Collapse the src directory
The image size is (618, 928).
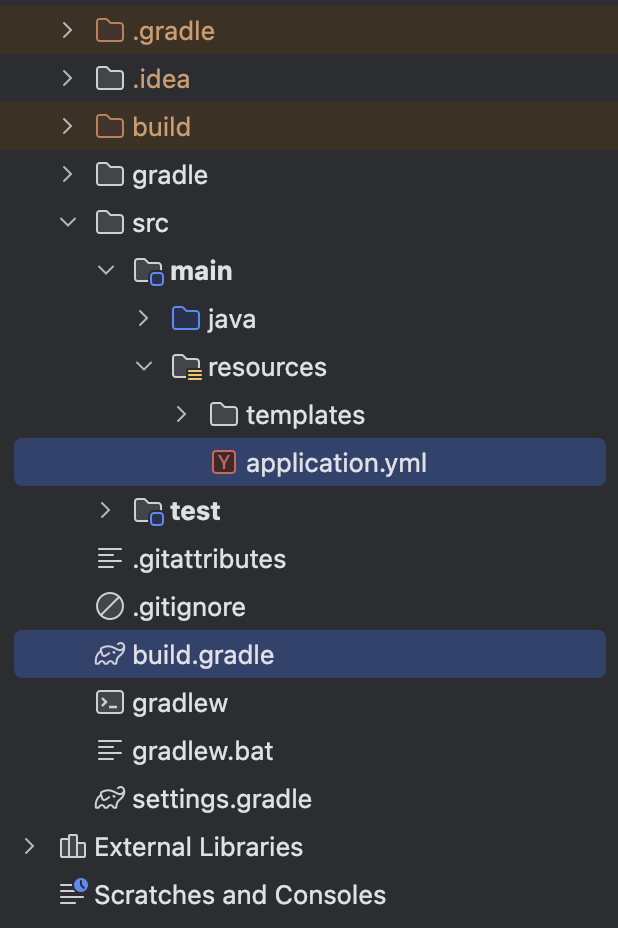click(67, 223)
